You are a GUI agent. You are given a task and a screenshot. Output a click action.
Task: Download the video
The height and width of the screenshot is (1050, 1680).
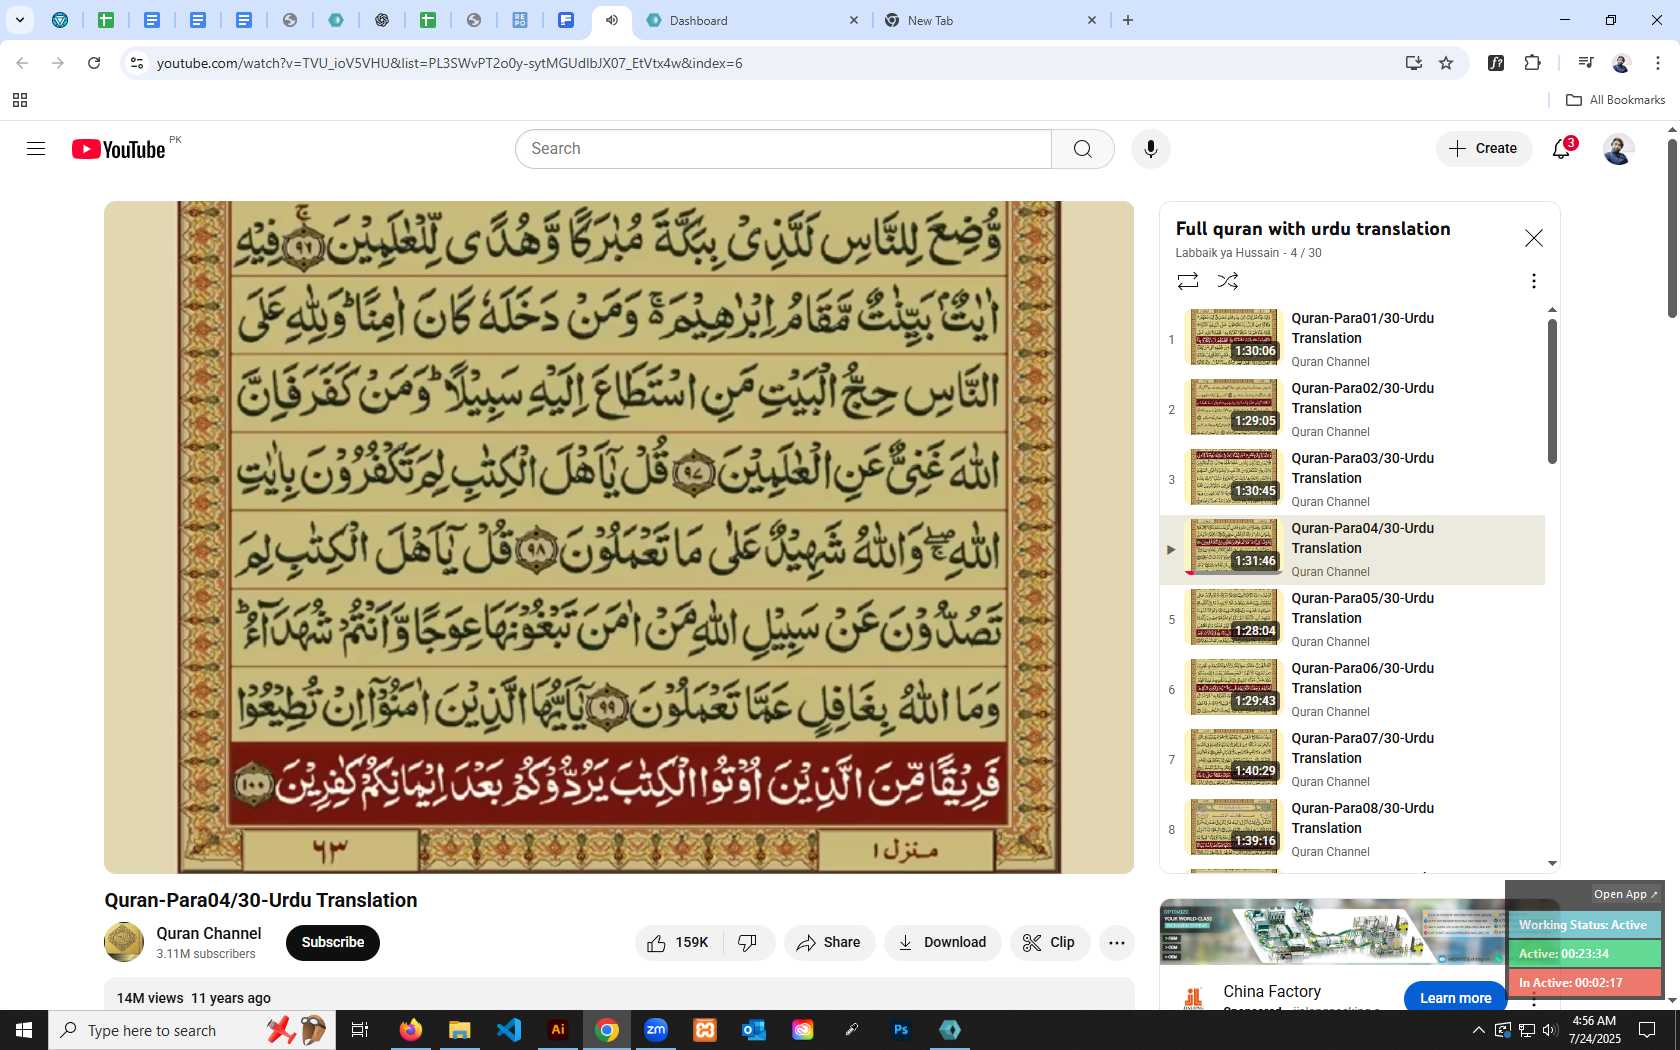[942, 943]
